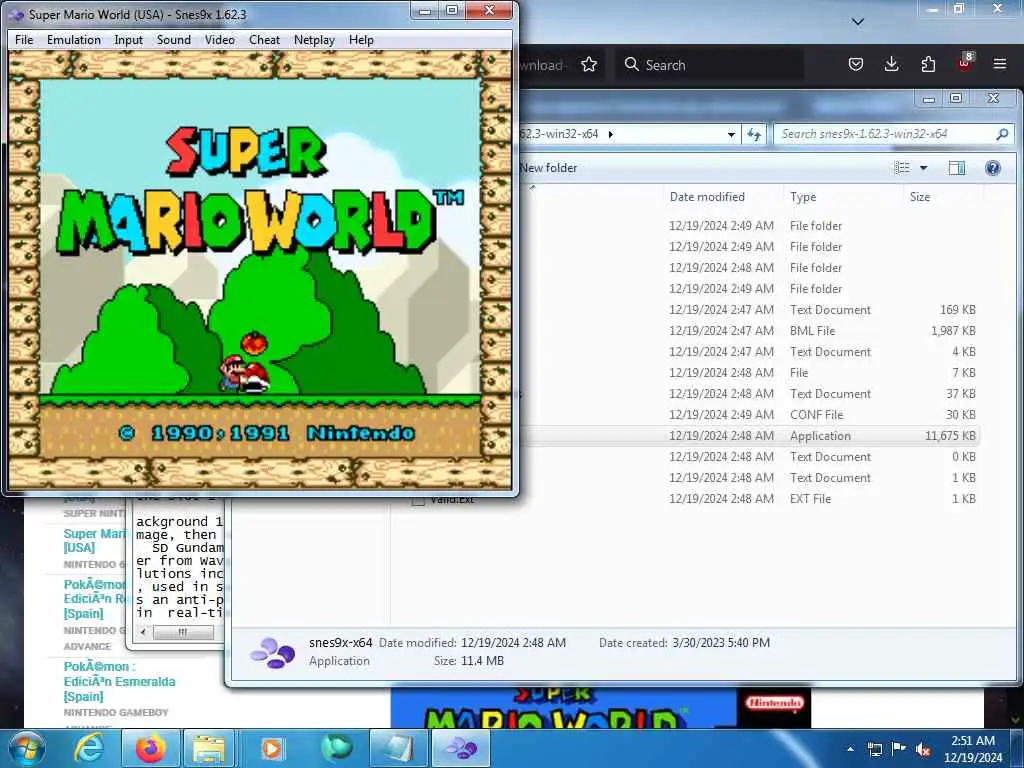Open the Emulation menu
The height and width of the screenshot is (768, 1024).
tap(74, 40)
